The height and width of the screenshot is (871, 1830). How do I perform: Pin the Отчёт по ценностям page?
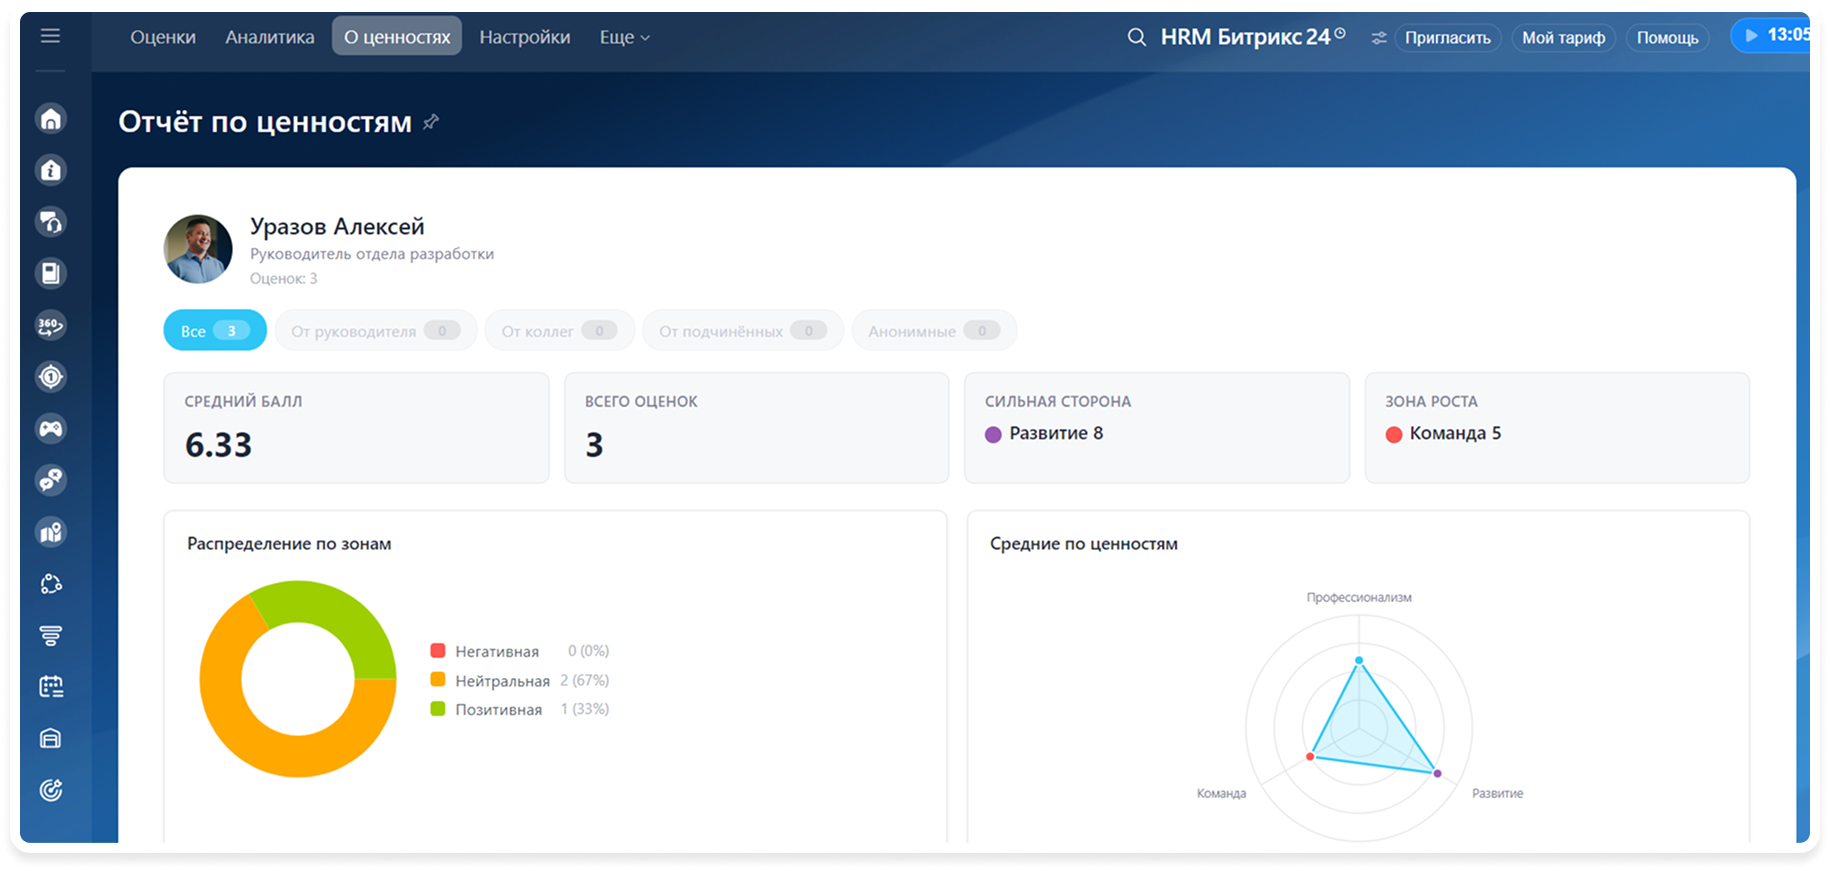pyautogui.click(x=431, y=122)
